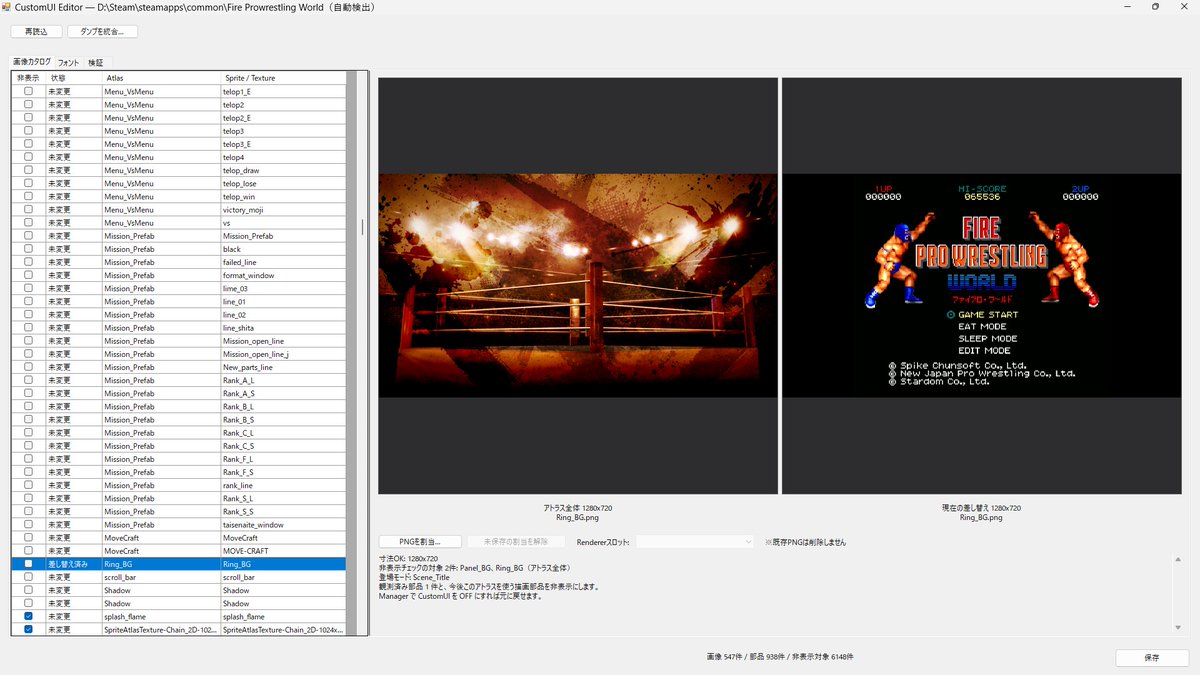Check the scroll_bar row checkbox

coord(28,577)
